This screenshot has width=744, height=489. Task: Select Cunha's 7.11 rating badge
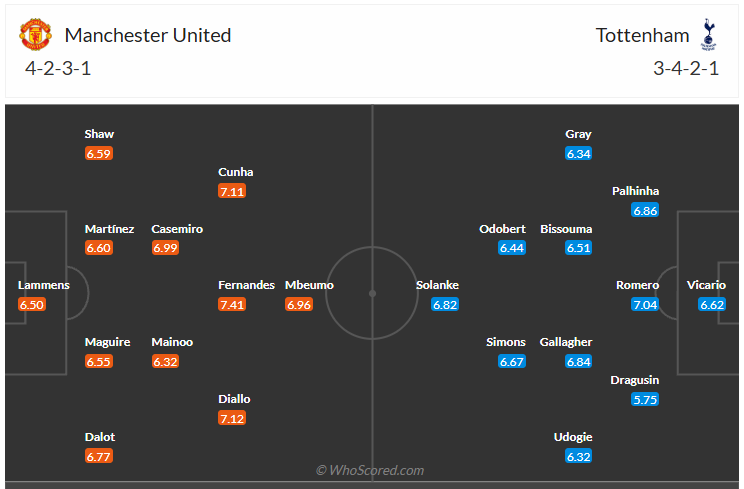232,191
